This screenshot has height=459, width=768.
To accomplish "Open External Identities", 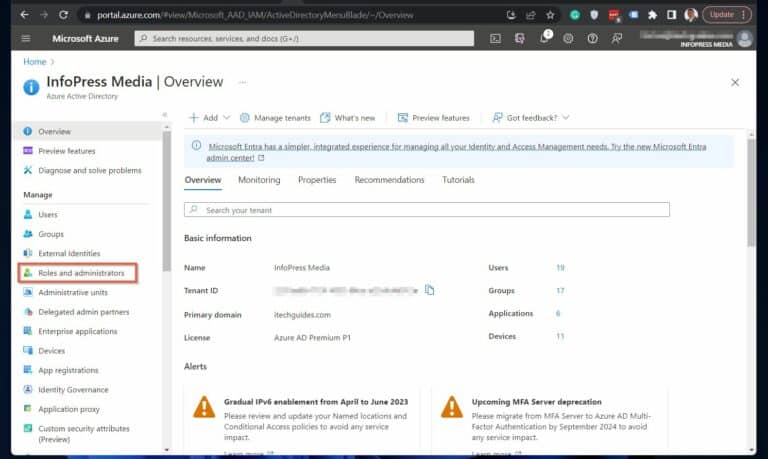I will coord(69,253).
